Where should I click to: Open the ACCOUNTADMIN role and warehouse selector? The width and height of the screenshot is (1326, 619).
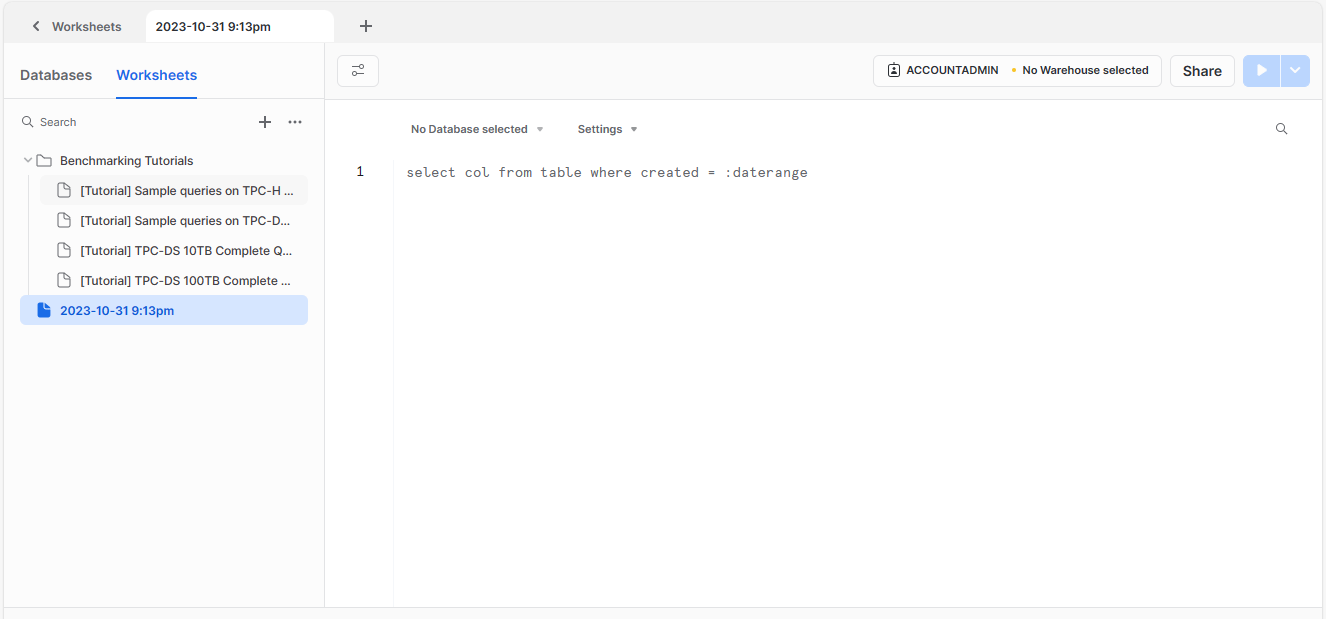[1017, 71]
